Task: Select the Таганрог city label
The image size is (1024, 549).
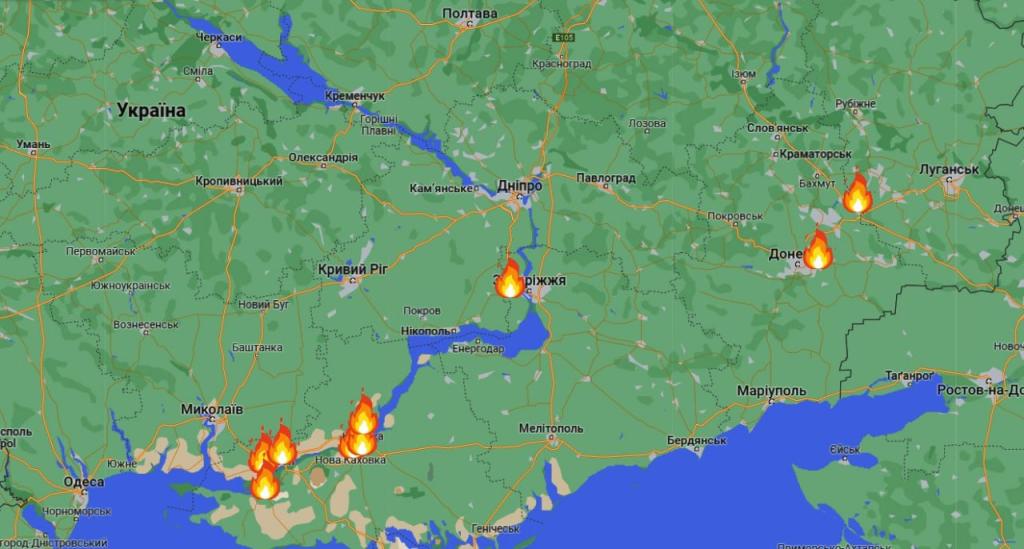Action: coord(909,376)
